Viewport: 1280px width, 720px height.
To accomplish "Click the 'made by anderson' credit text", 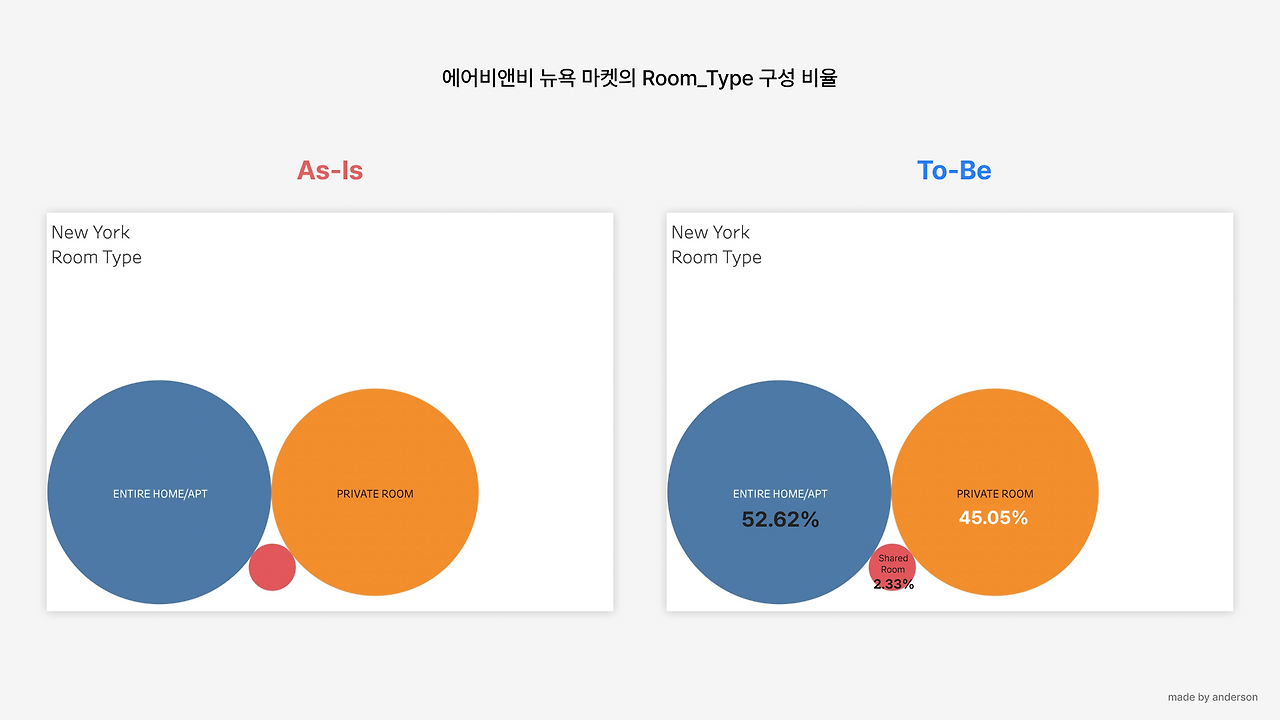I will click(x=1213, y=697).
